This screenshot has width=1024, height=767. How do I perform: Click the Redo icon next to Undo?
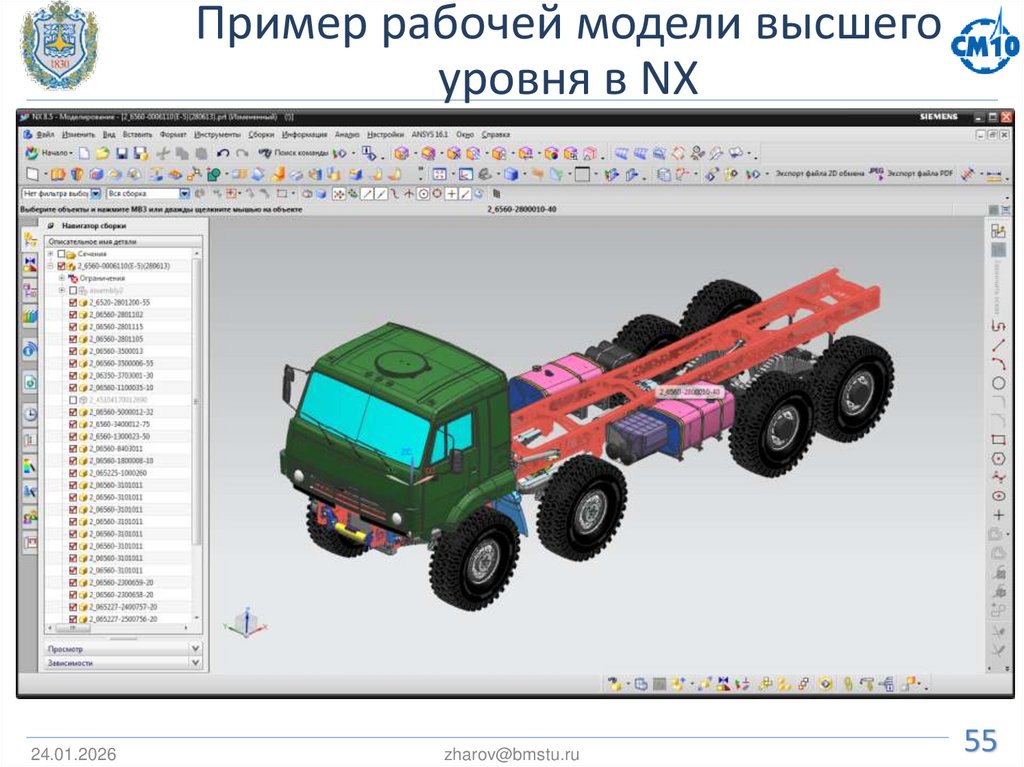click(240, 152)
